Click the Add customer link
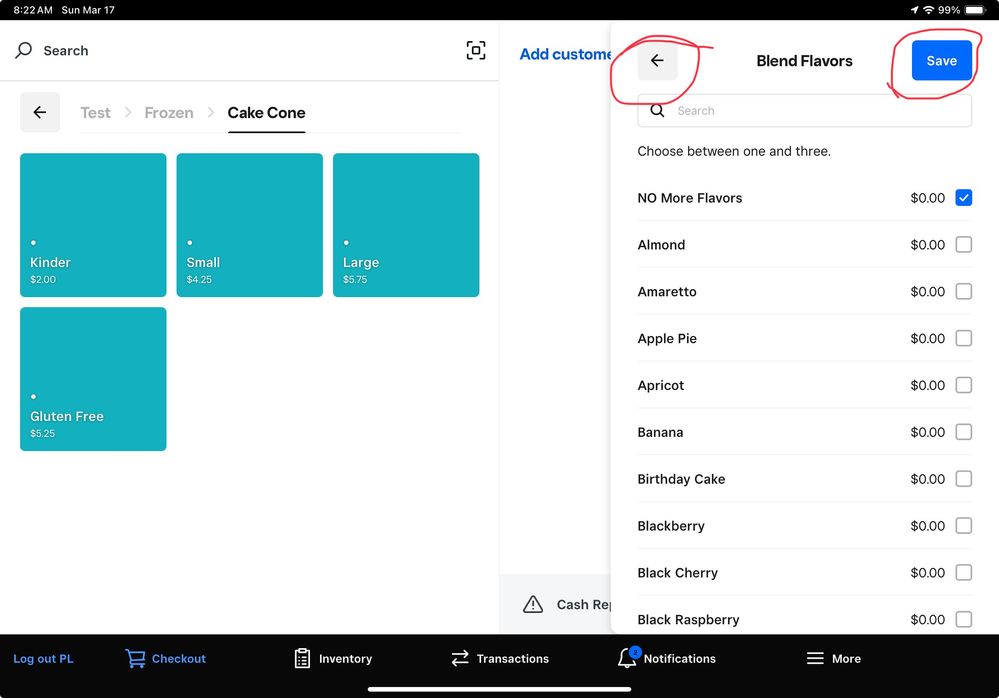This screenshot has height=698, width=999. [x=565, y=55]
